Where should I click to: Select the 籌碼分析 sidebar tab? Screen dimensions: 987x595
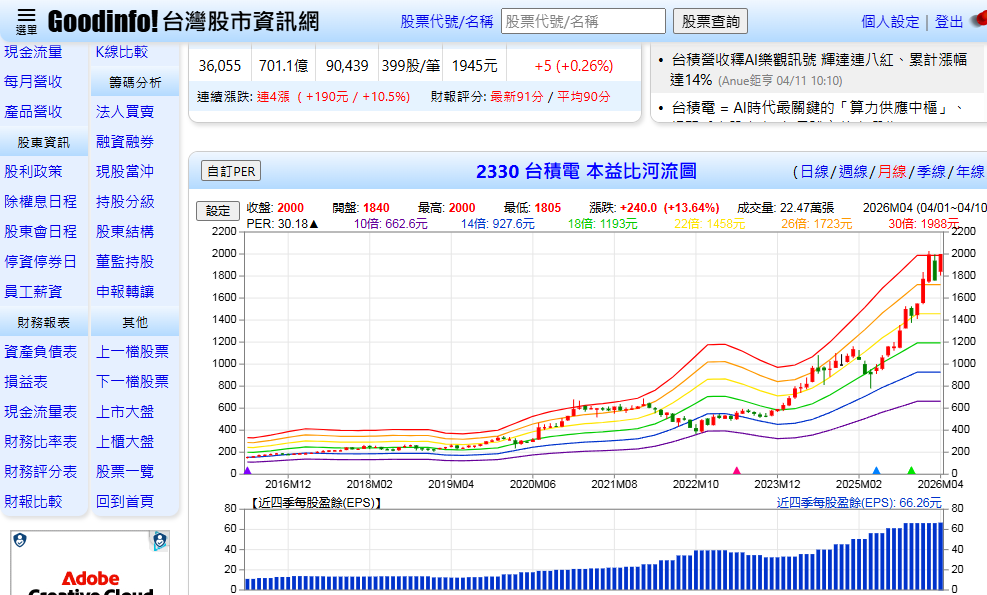click(135, 81)
